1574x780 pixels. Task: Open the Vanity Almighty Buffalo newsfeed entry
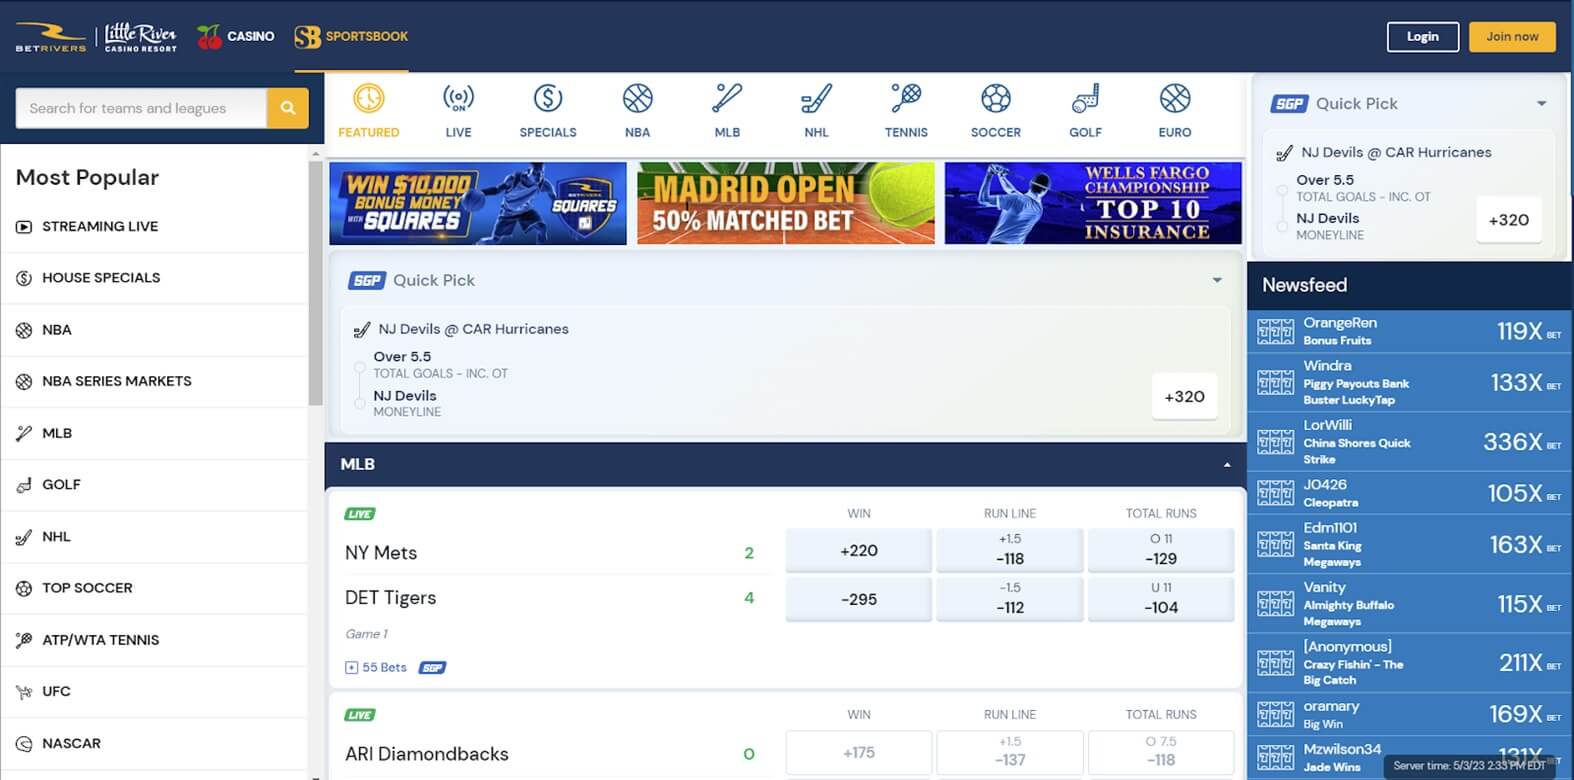(x=1410, y=604)
